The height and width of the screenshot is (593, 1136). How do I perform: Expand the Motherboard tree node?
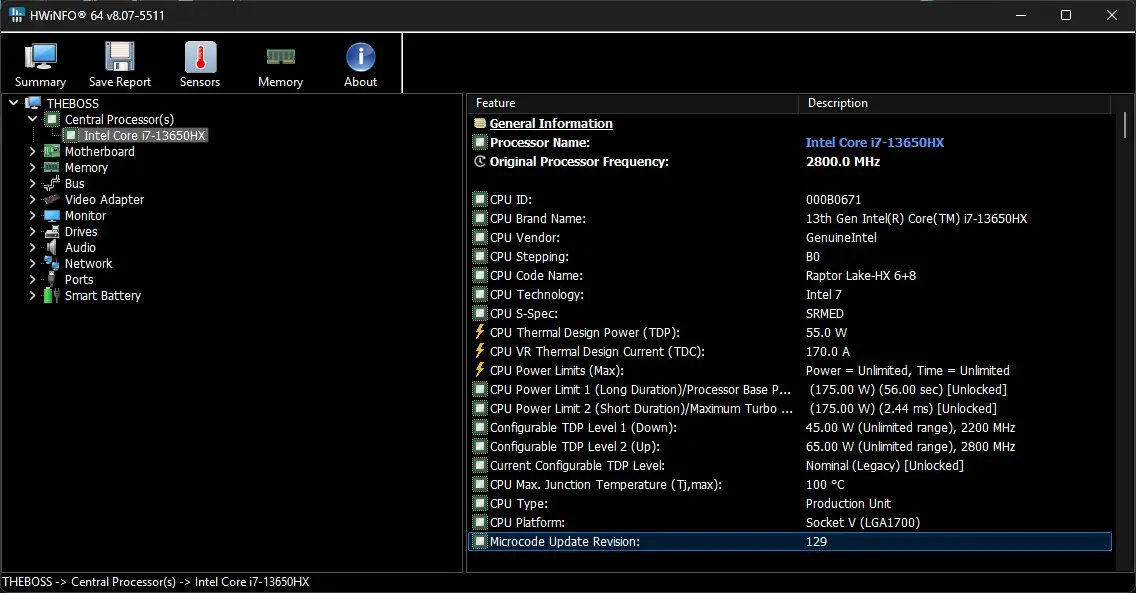[x=32, y=151]
